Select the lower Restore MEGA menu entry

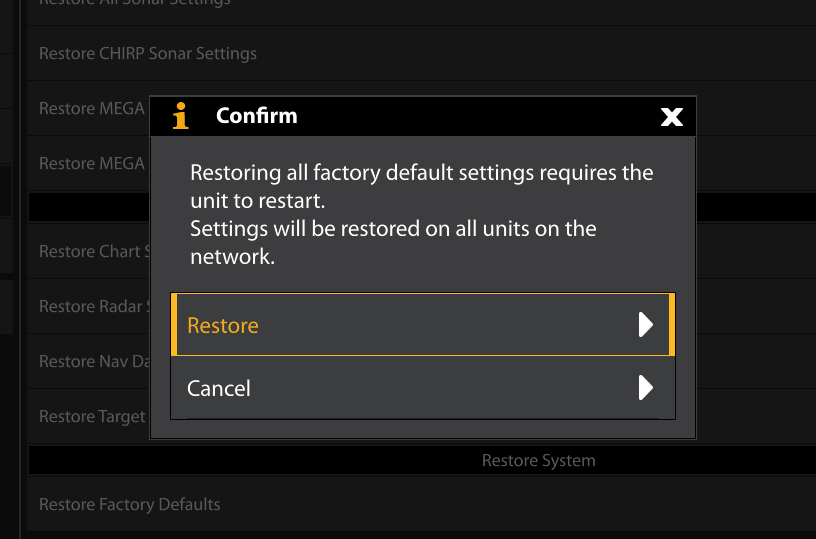tap(92, 163)
